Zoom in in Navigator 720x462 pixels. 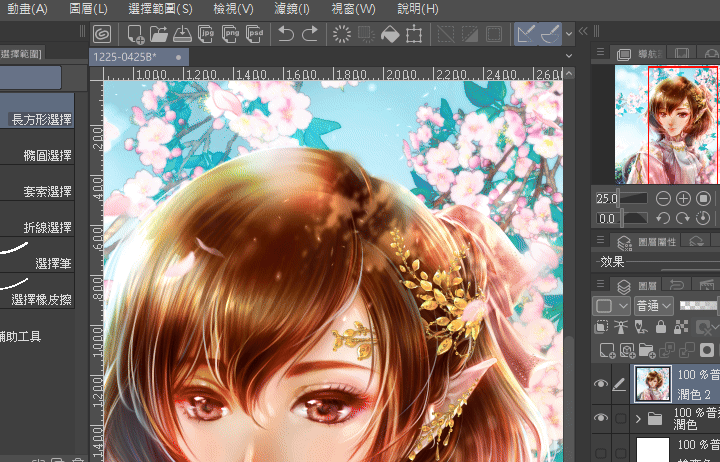coord(683,198)
